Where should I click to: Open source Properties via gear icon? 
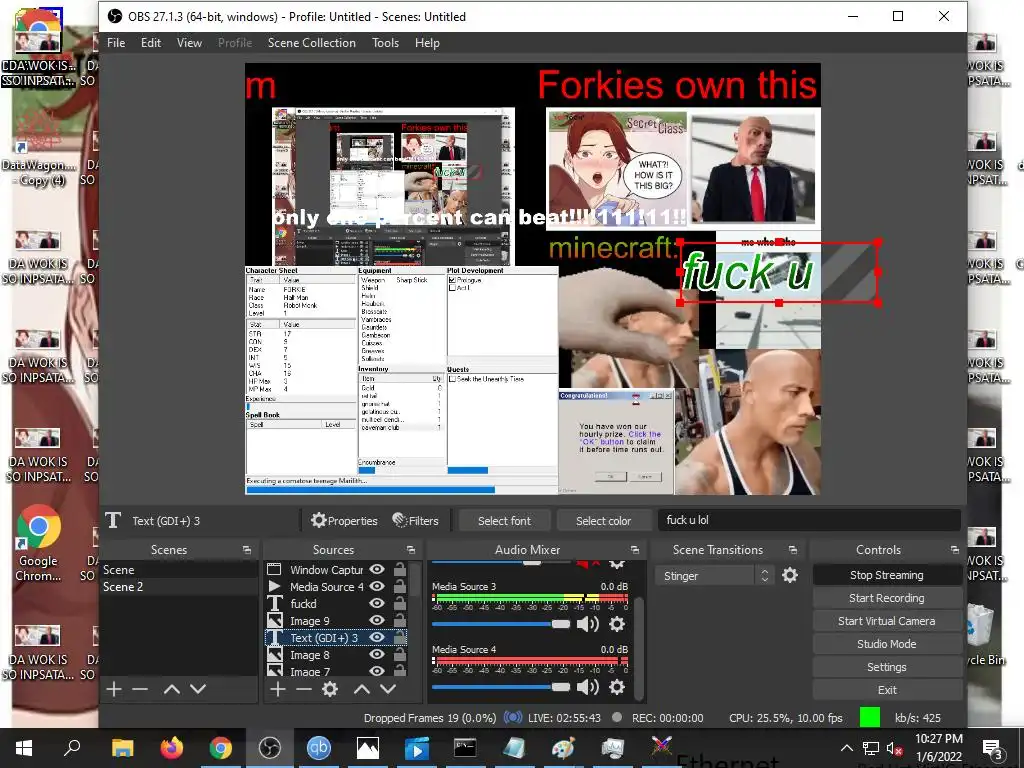344,520
